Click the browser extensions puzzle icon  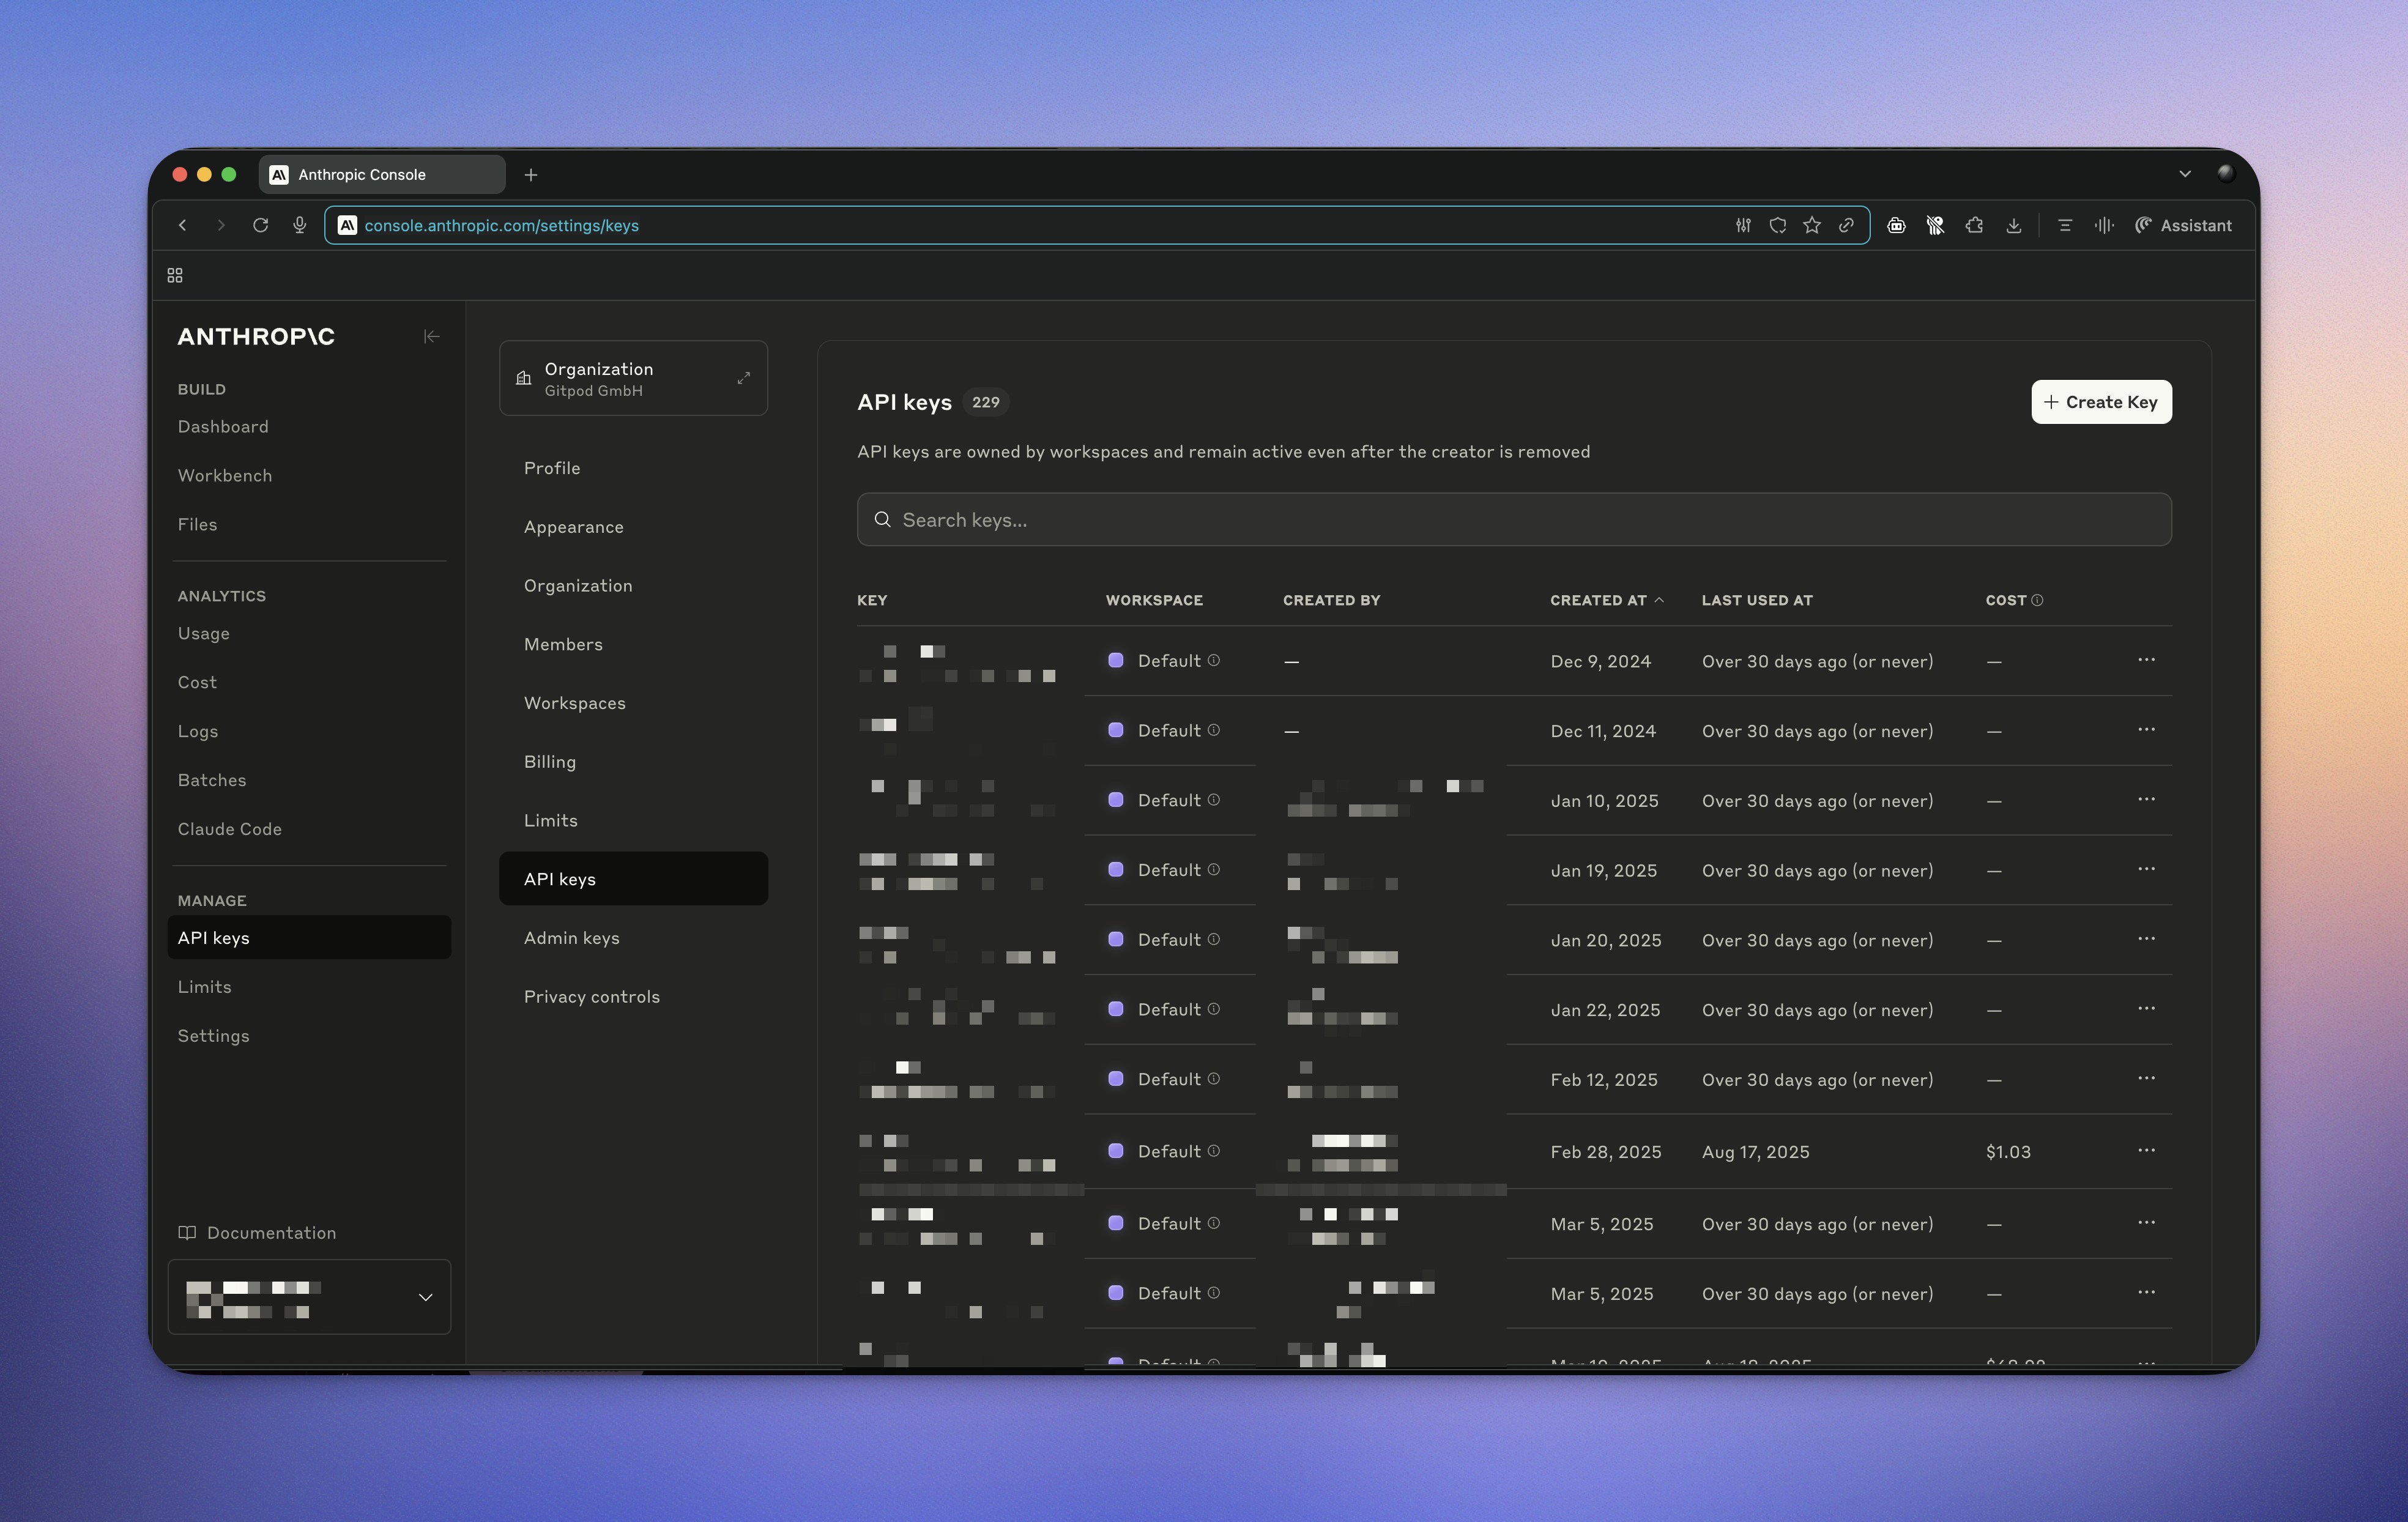(1973, 225)
